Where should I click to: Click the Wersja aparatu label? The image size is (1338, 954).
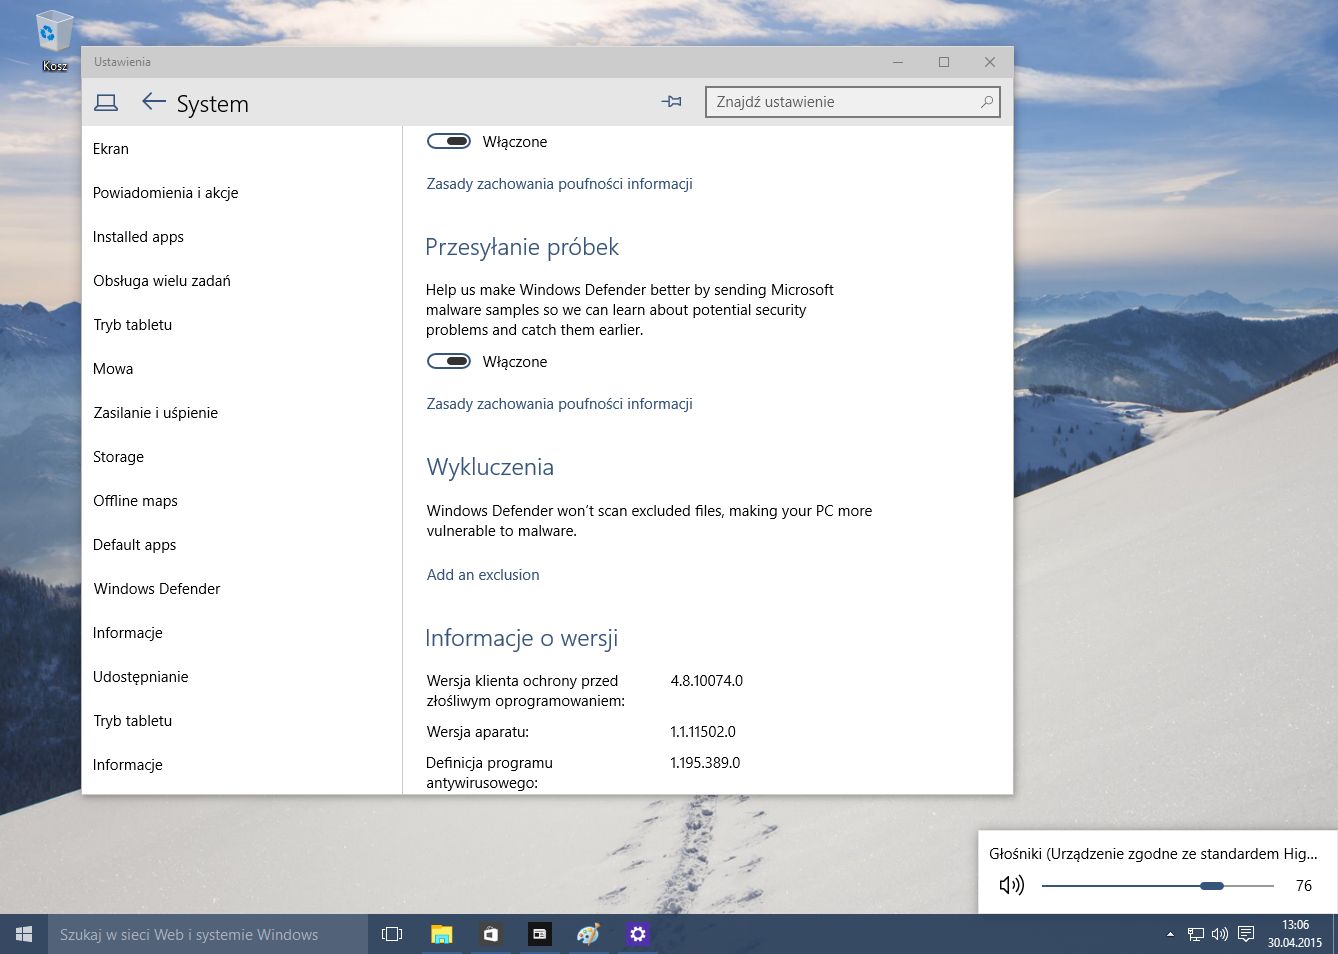[x=478, y=731]
